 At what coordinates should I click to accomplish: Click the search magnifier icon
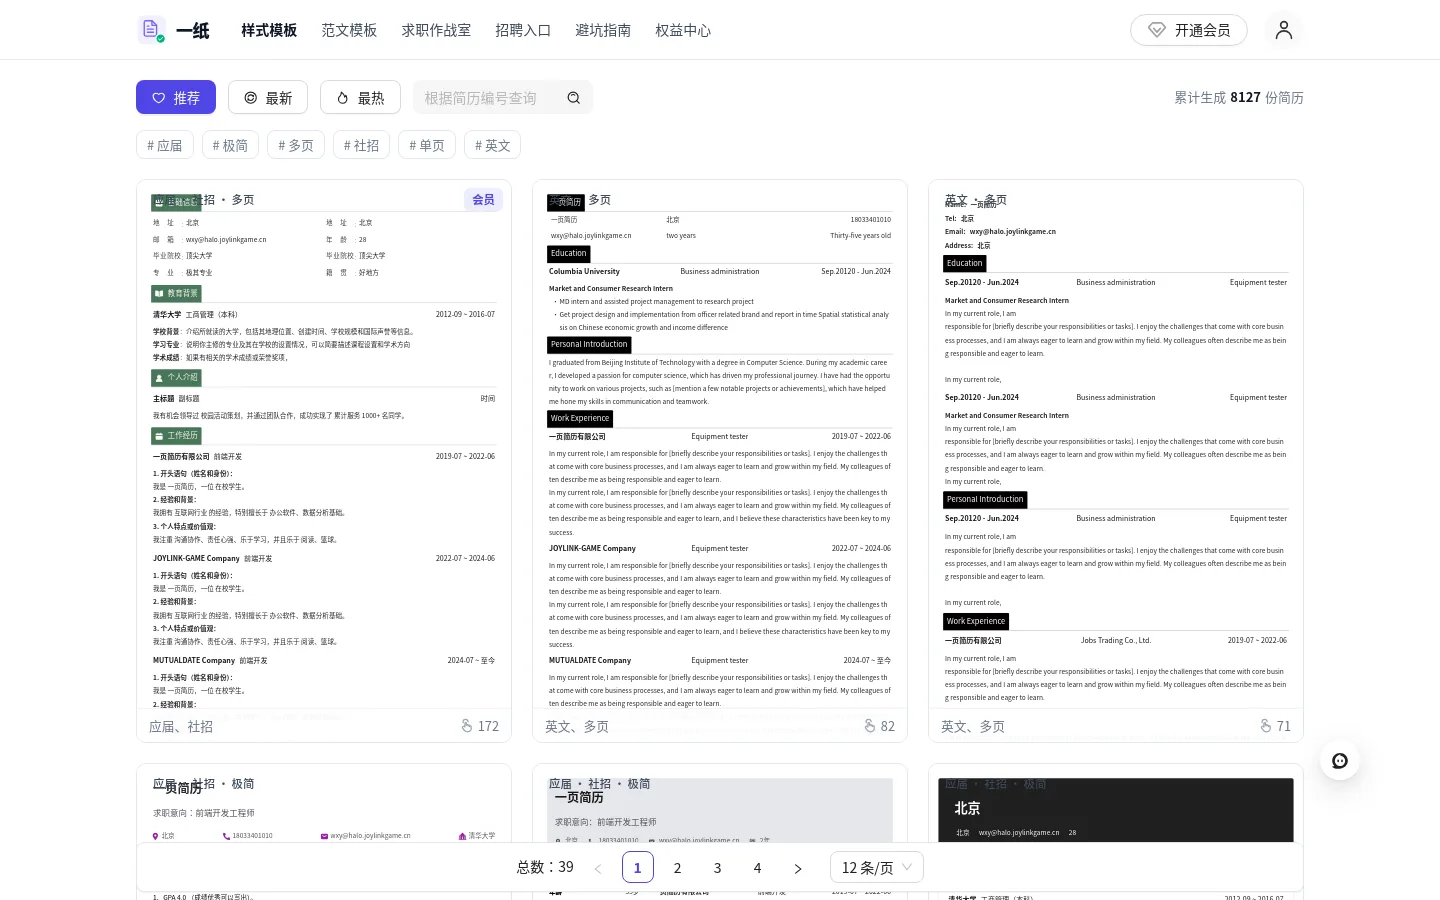[x=574, y=98]
